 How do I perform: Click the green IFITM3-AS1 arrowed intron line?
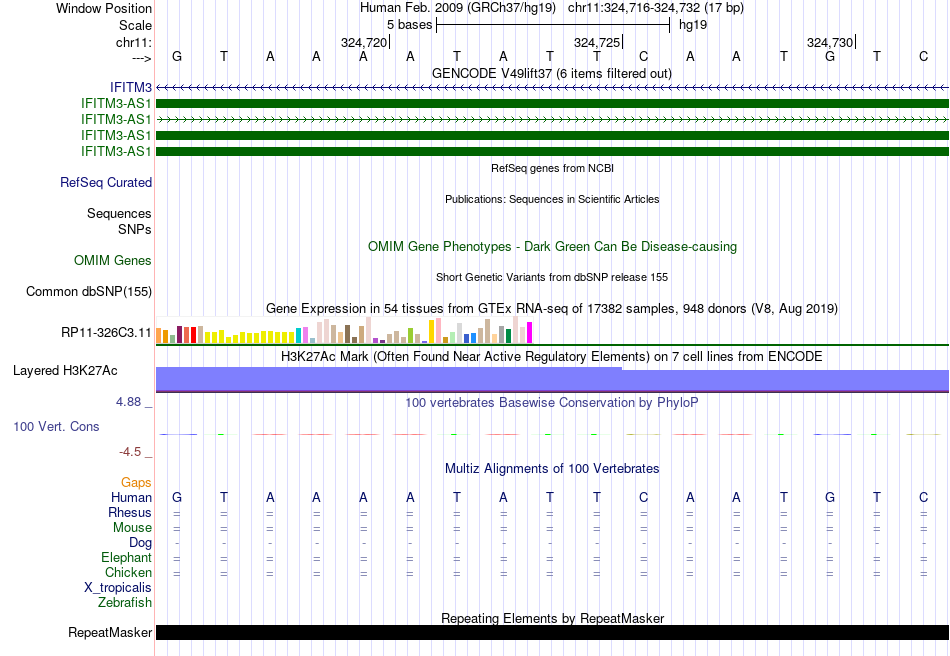(552, 119)
